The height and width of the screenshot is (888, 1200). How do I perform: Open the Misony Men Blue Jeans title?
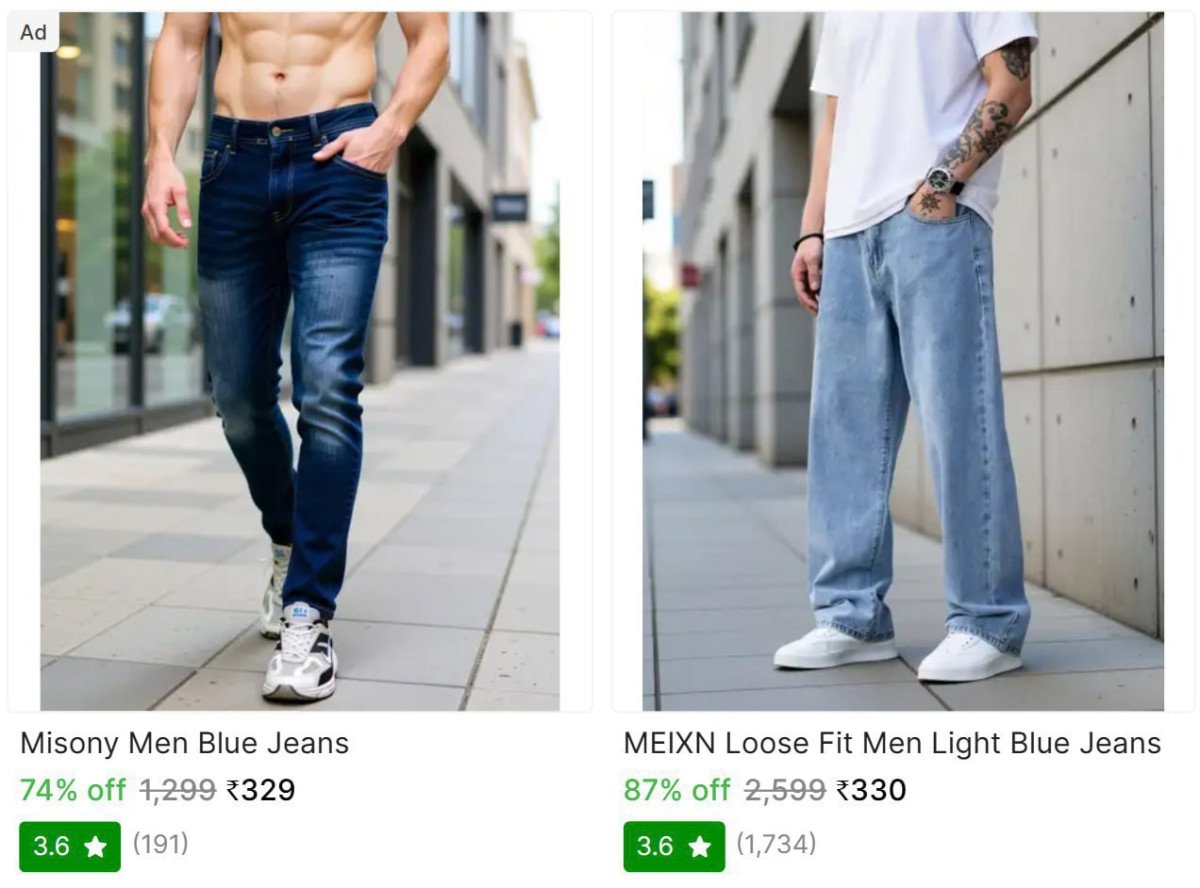click(185, 743)
